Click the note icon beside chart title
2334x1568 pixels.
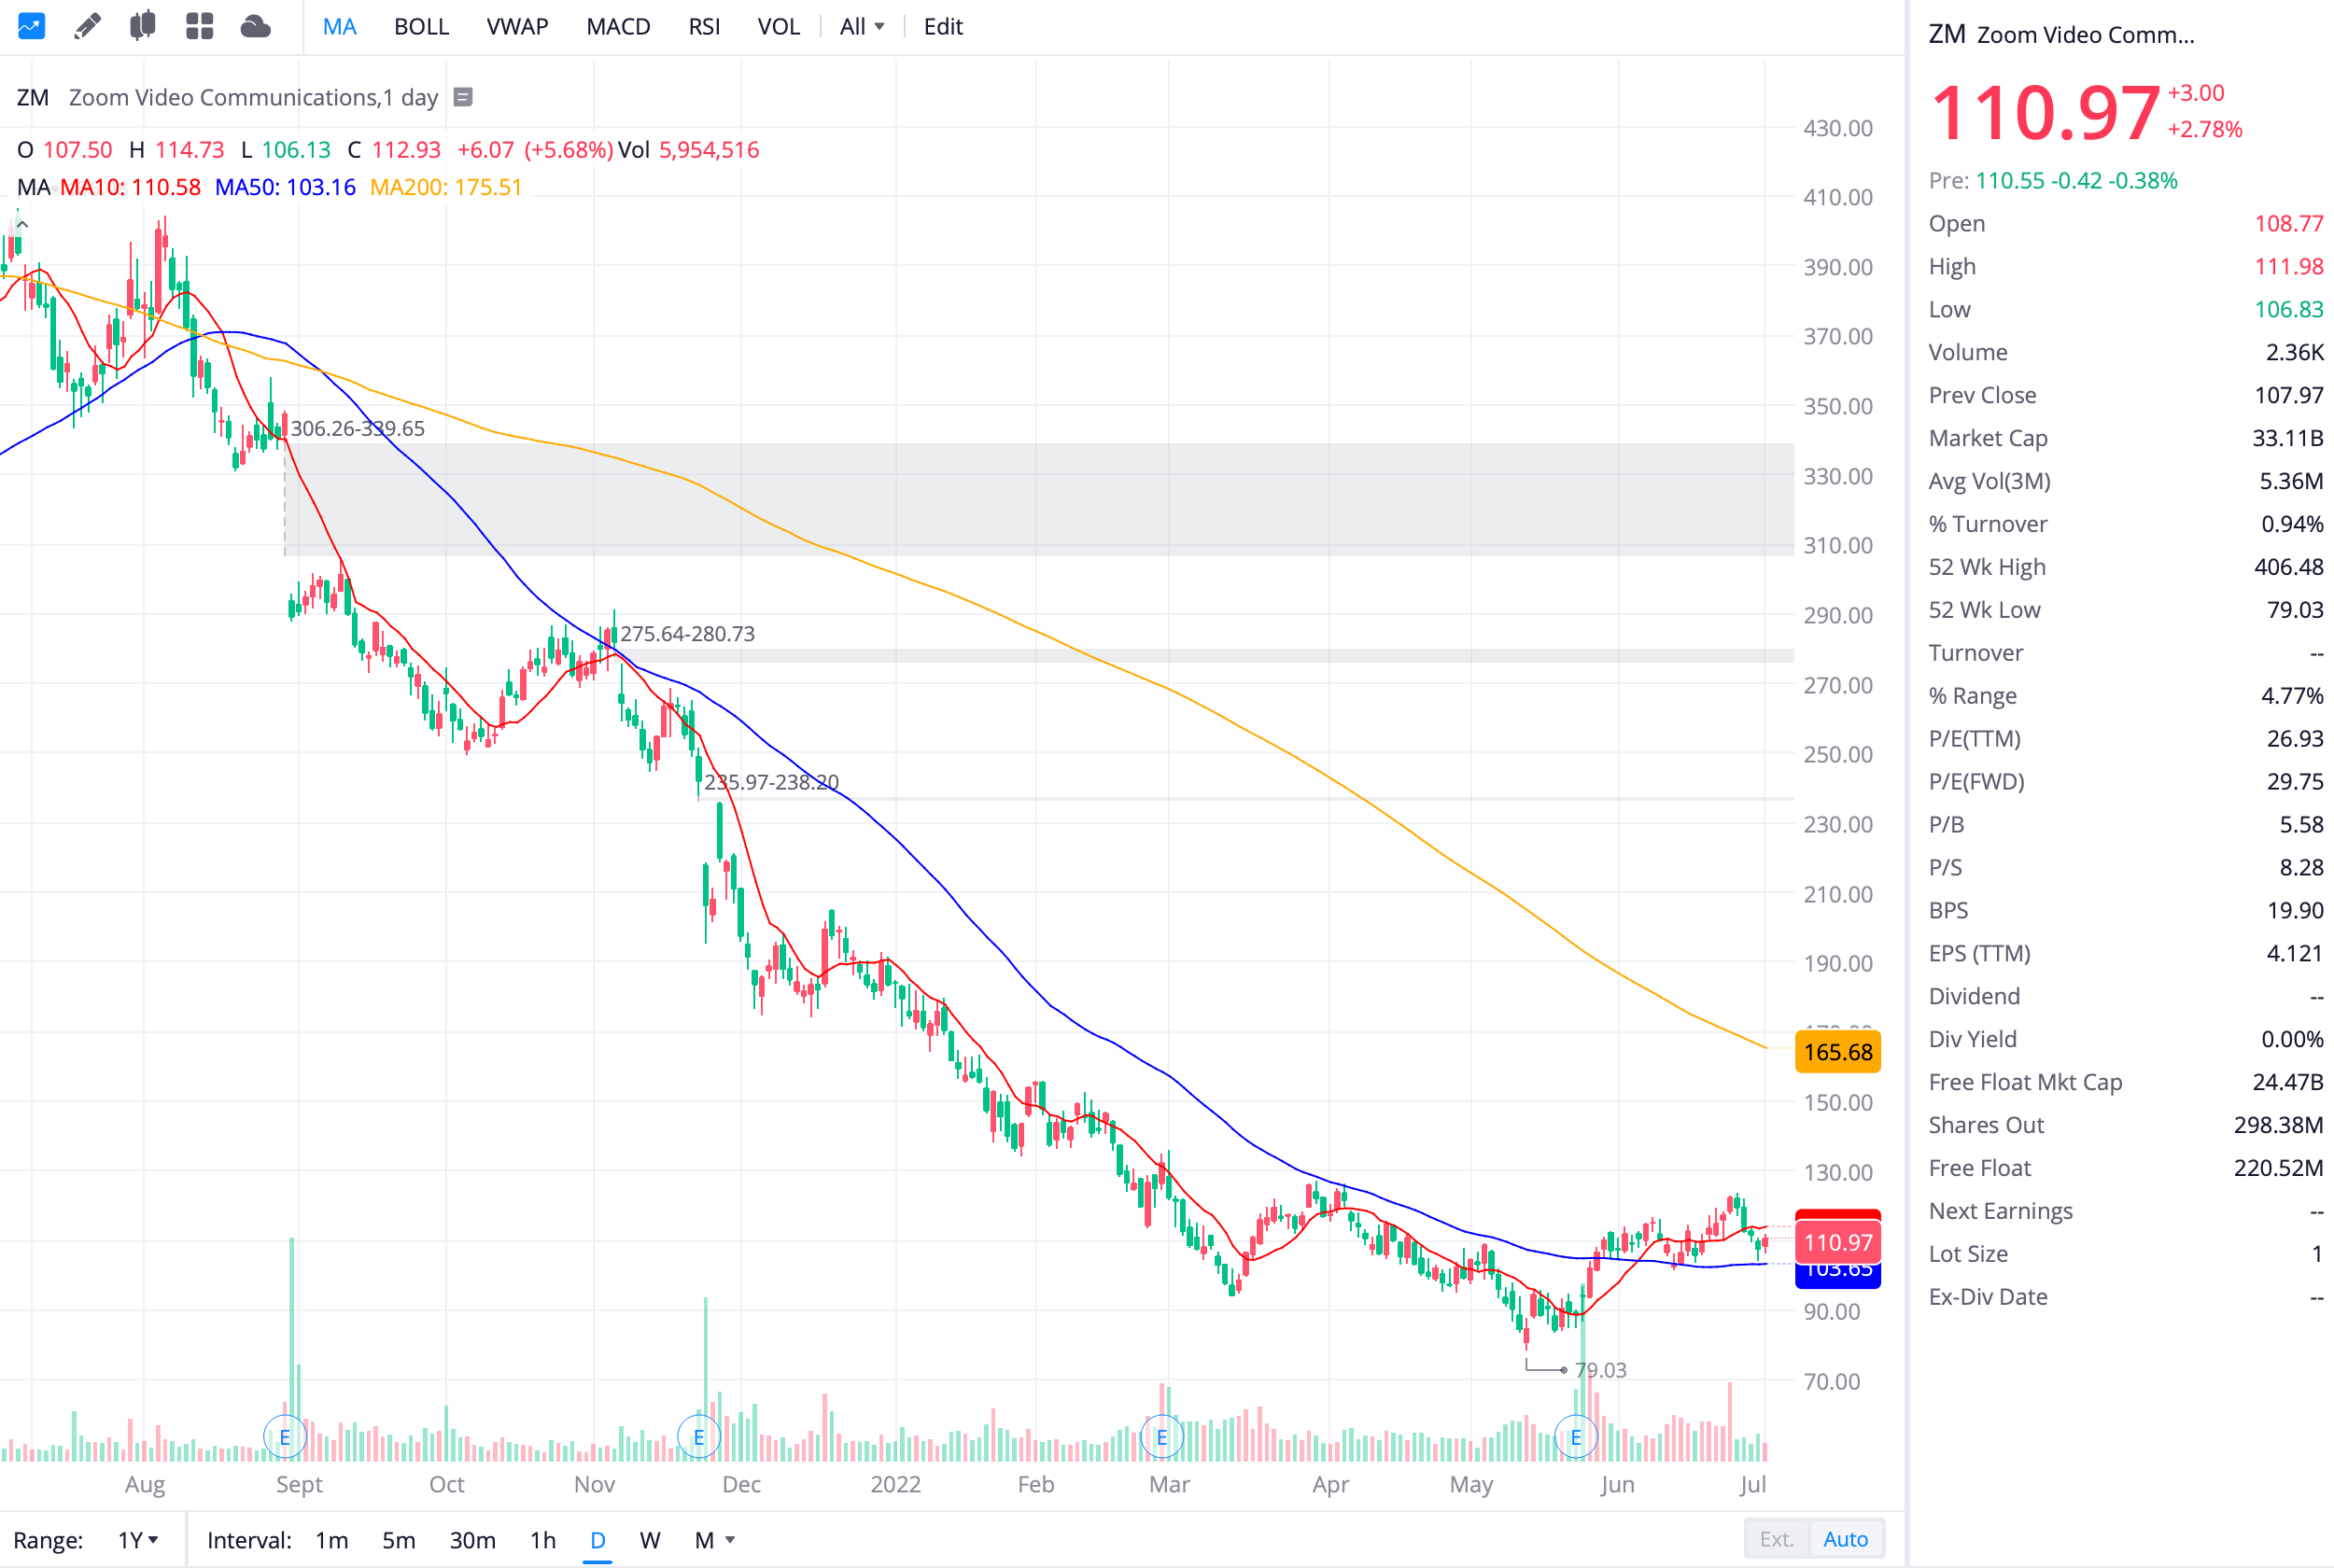coord(463,97)
